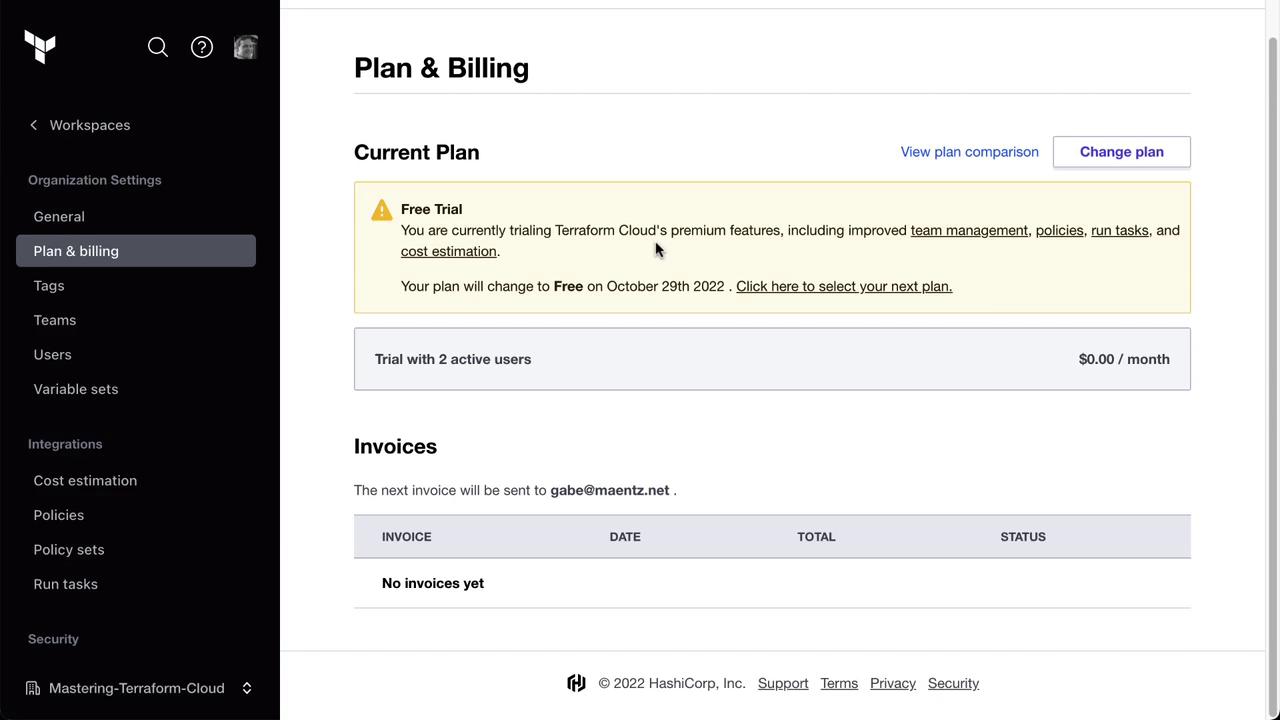
Task: Click the organization building icon
Action: [x=33, y=688]
